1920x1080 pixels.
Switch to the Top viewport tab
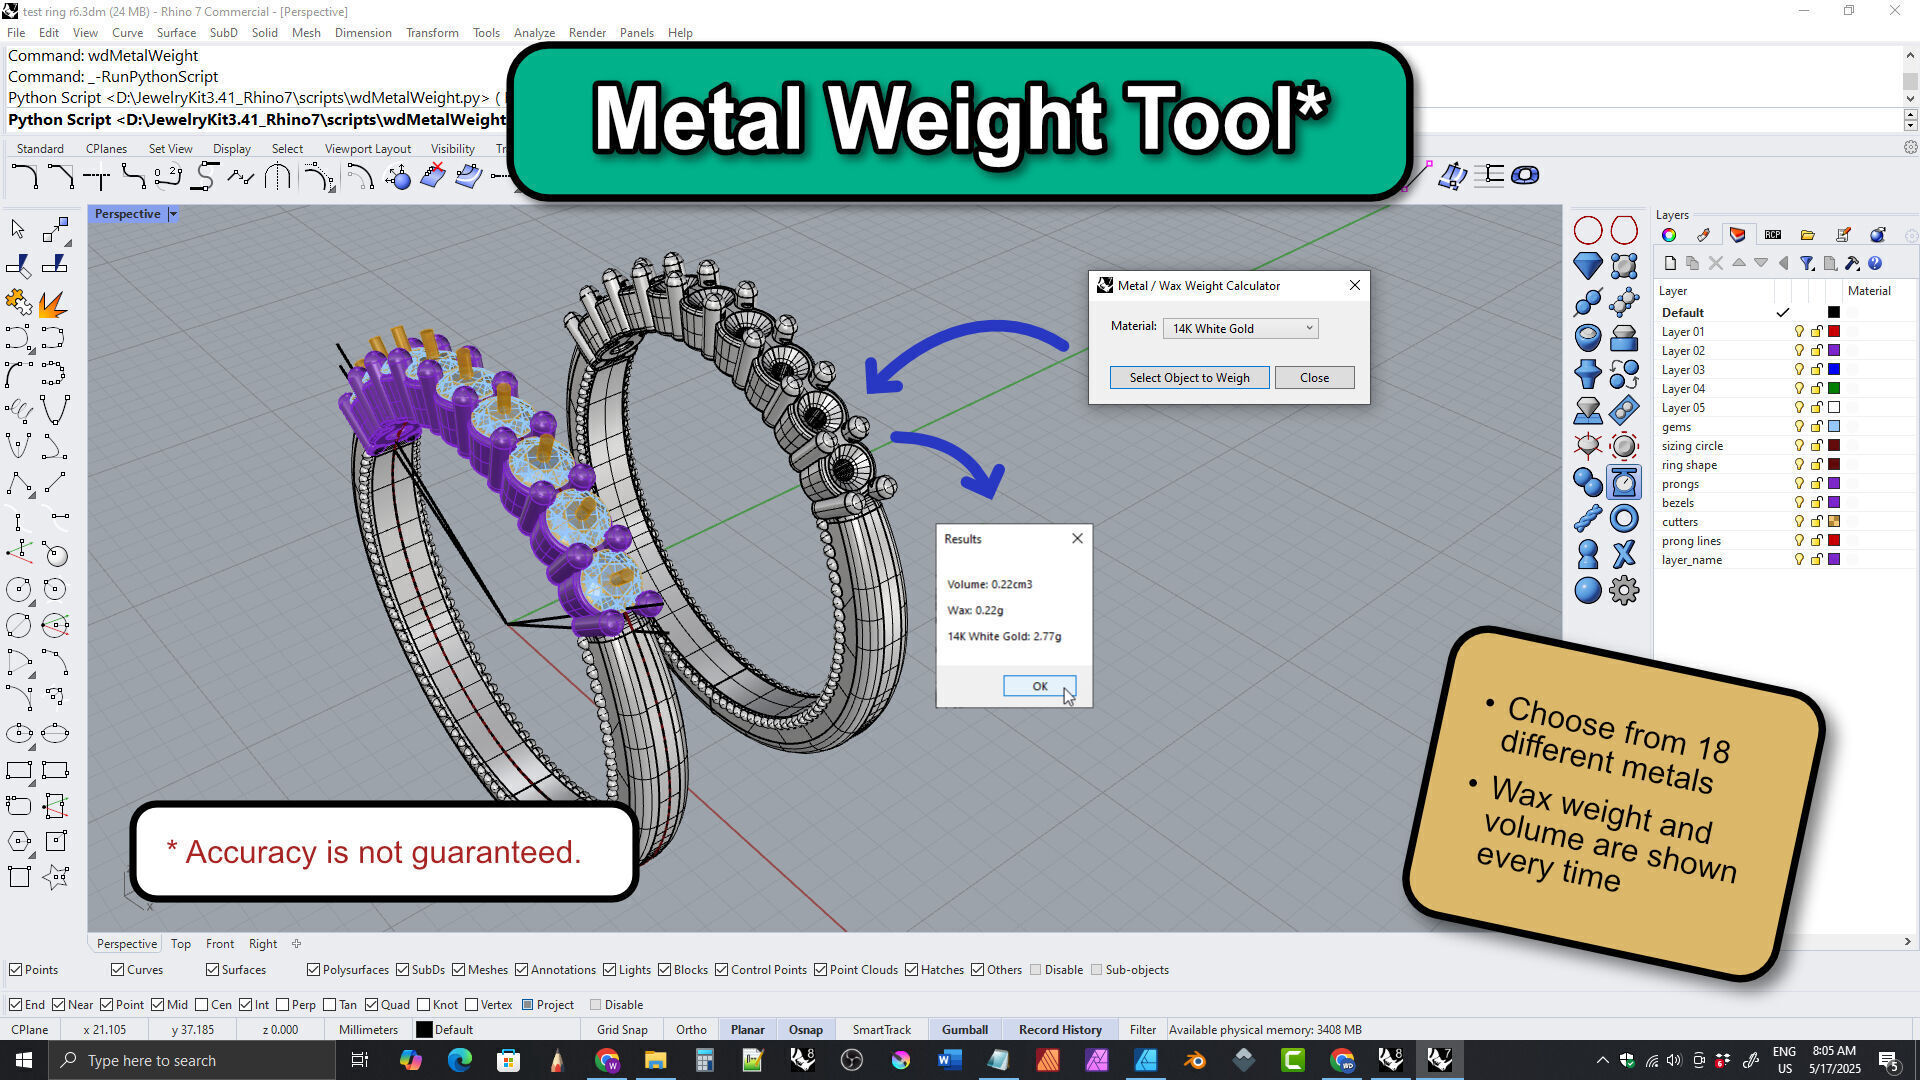pyautogui.click(x=180, y=943)
